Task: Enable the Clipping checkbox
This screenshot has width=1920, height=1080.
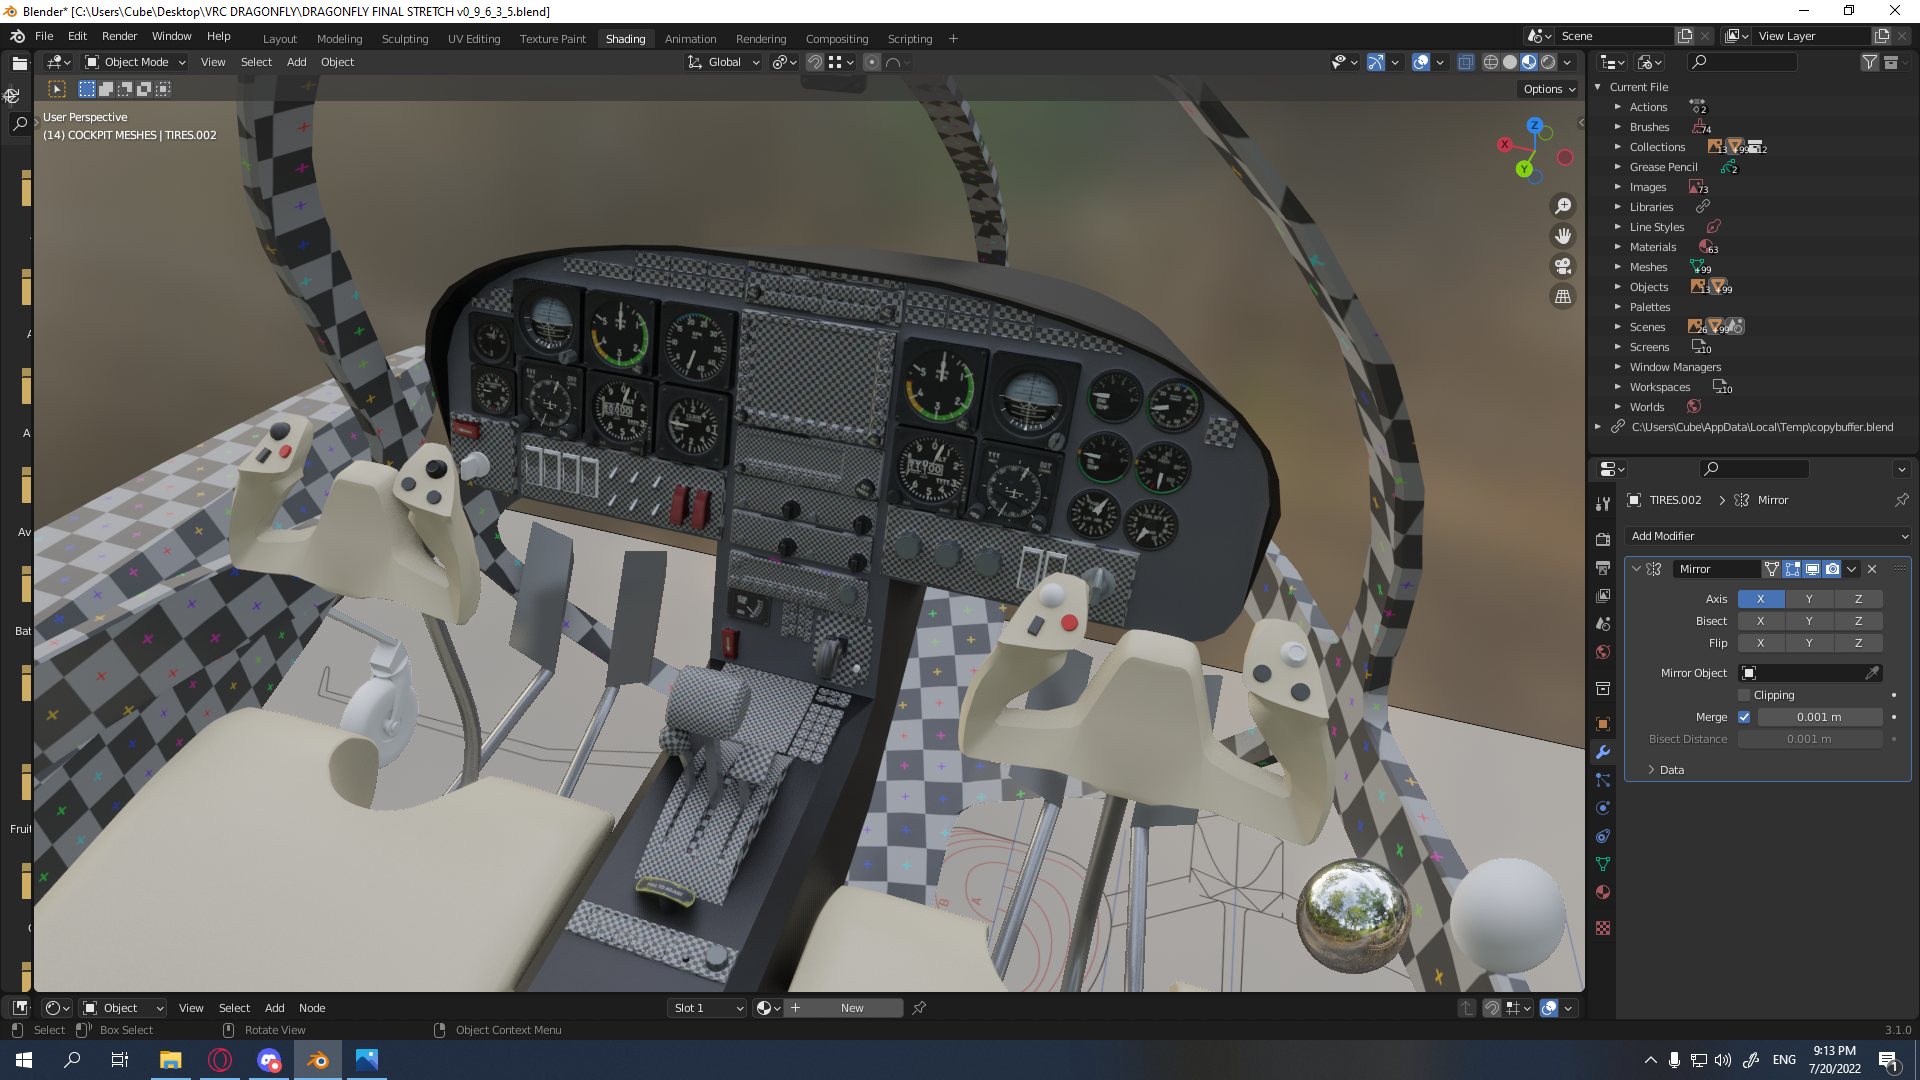Action: (x=1744, y=695)
